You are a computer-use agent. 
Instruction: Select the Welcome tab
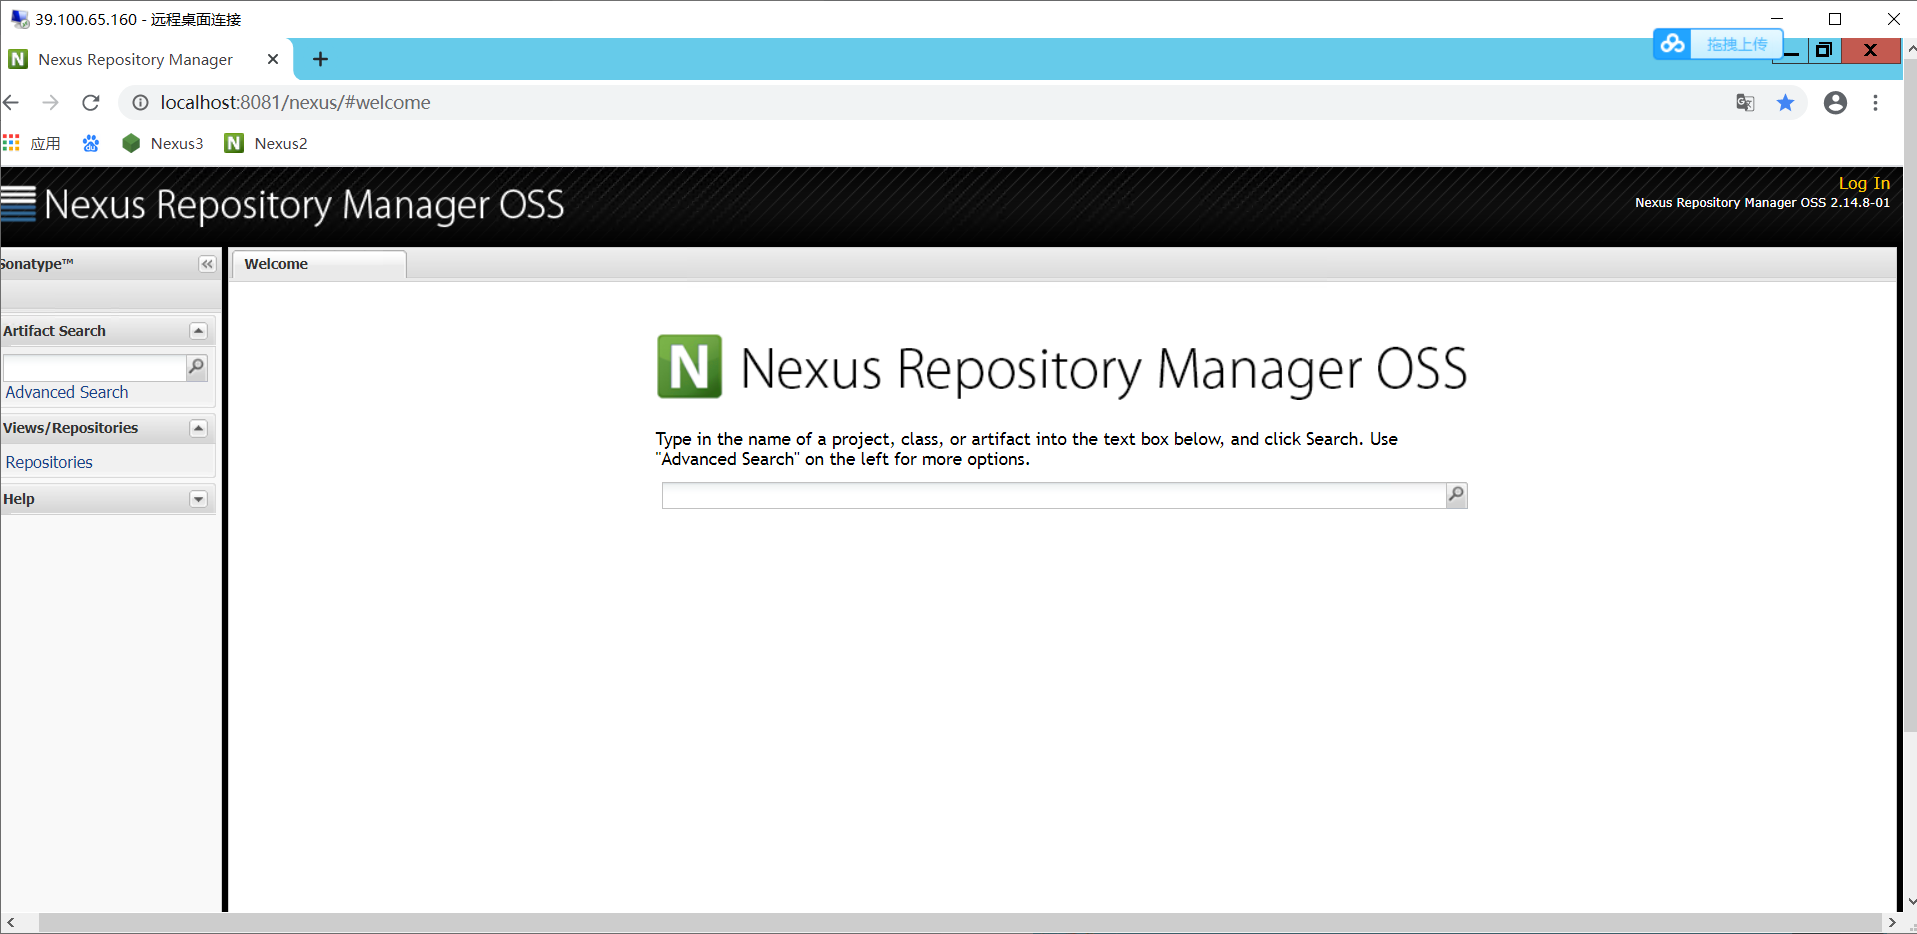tap(319, 264)
